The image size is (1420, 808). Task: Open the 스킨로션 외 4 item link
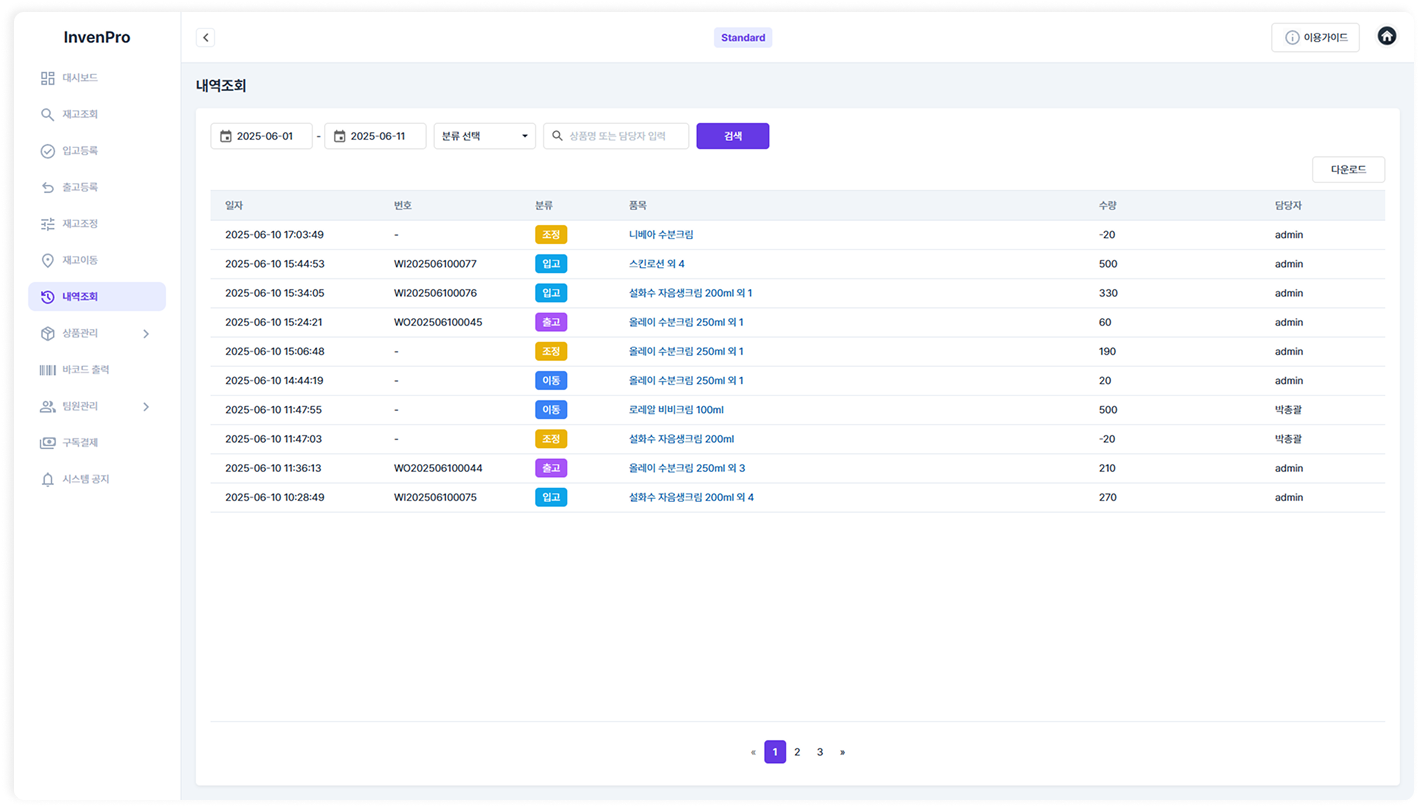click(x=657, y=264)
